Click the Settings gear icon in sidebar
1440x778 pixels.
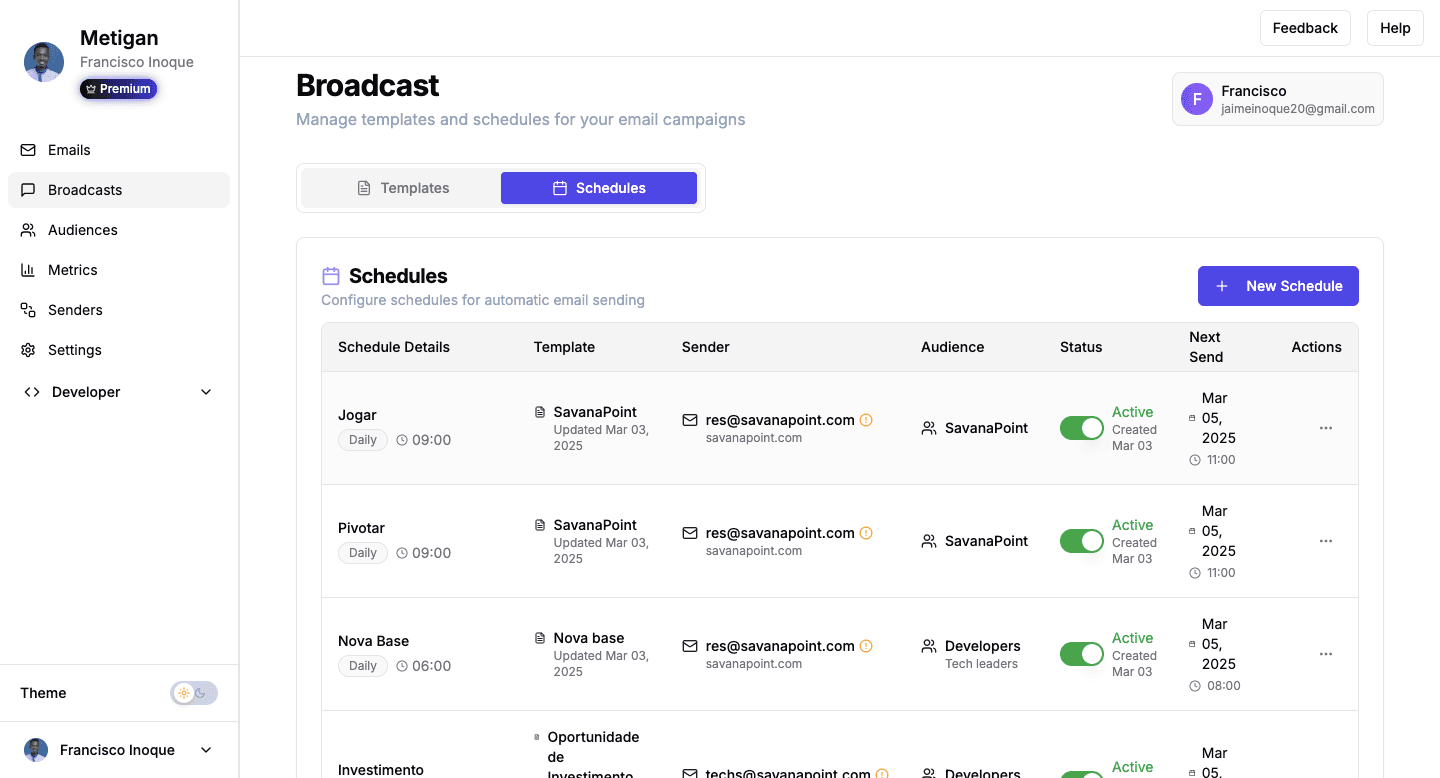click(x=28, y=350)
